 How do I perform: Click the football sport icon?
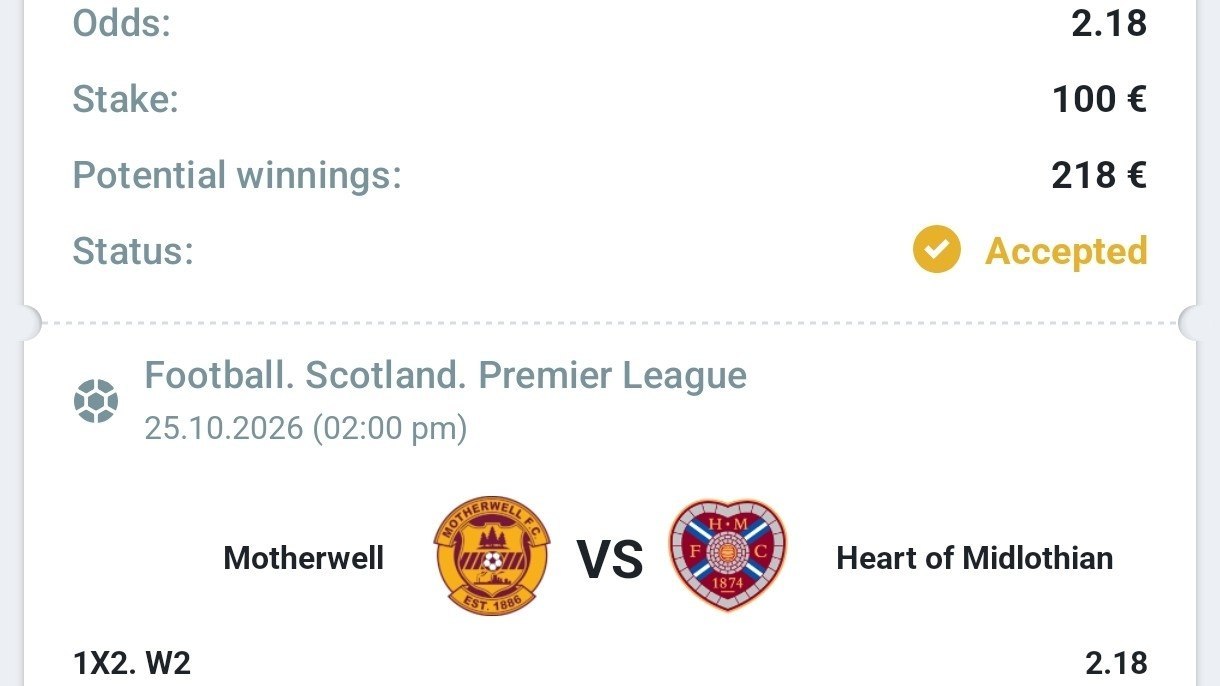coord(96,401)
